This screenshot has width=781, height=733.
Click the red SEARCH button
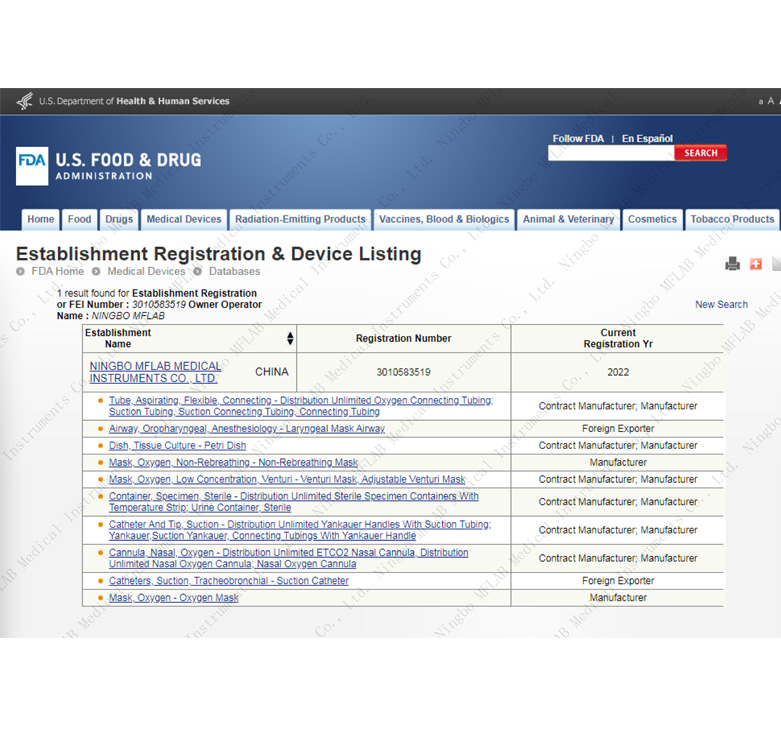pyautogui.click(x=700, y=153)
